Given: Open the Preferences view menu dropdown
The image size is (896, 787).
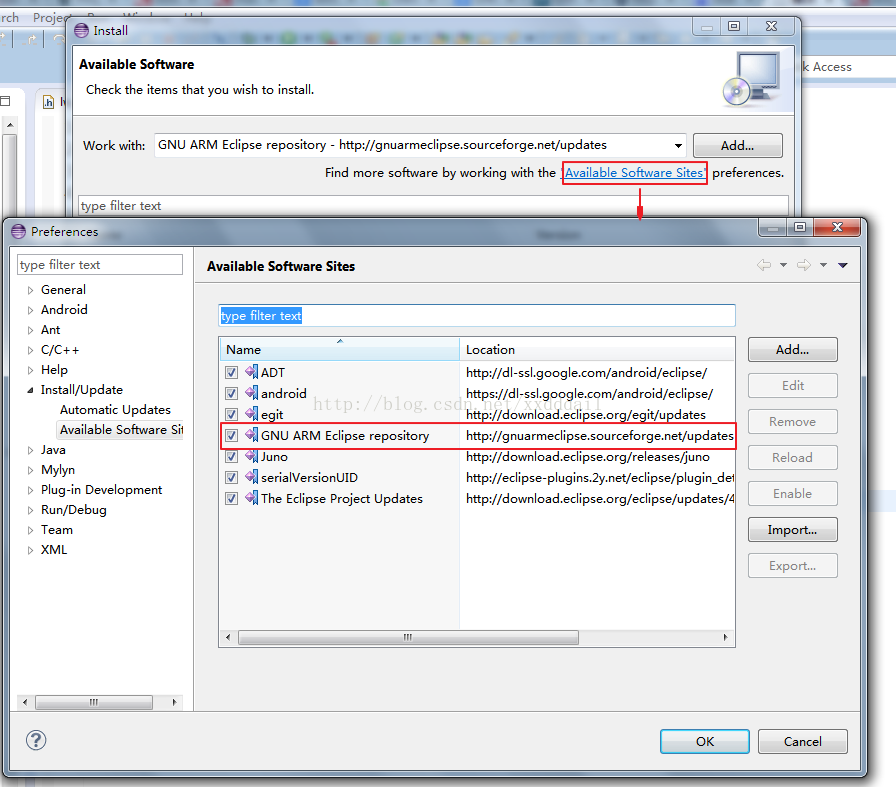Looking at the screenshot, I should tap(843, 265).
